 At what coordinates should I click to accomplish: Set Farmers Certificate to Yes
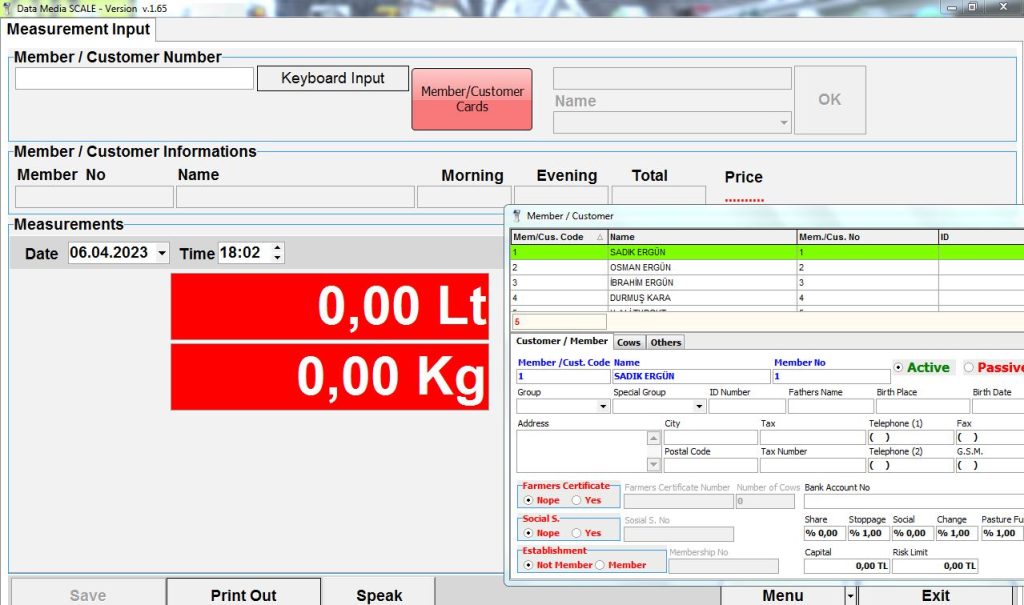[x=576, y=500]
